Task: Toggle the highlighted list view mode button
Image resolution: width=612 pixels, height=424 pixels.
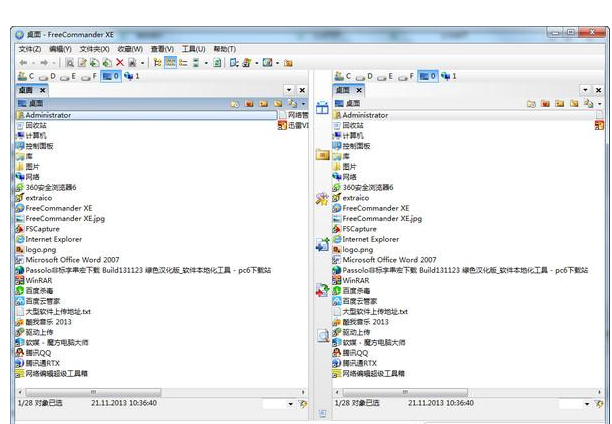Action: (170, 63)
